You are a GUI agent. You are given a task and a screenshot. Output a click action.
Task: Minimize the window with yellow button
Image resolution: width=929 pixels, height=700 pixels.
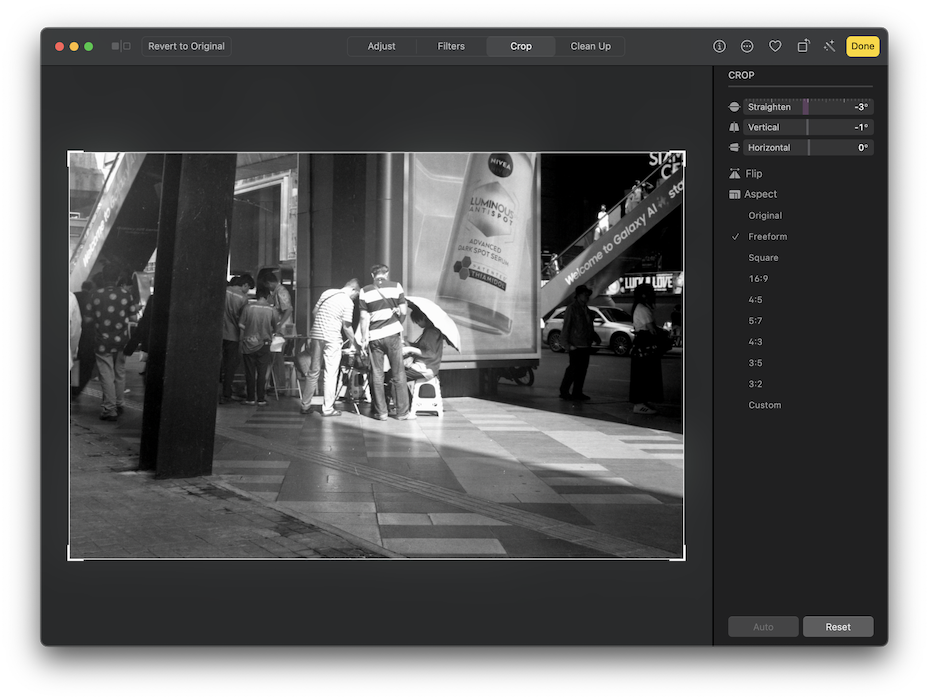(74, 46)
